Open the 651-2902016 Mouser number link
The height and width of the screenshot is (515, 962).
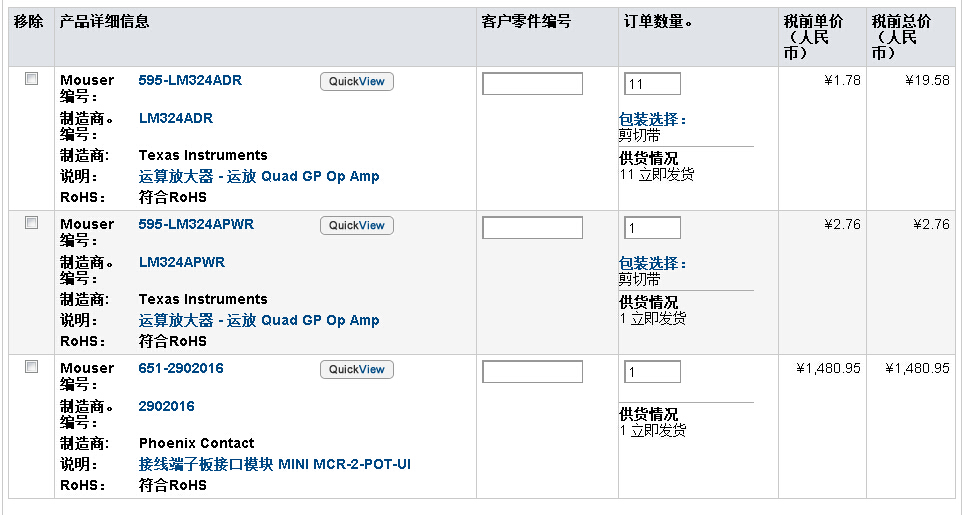coord(181,368)
